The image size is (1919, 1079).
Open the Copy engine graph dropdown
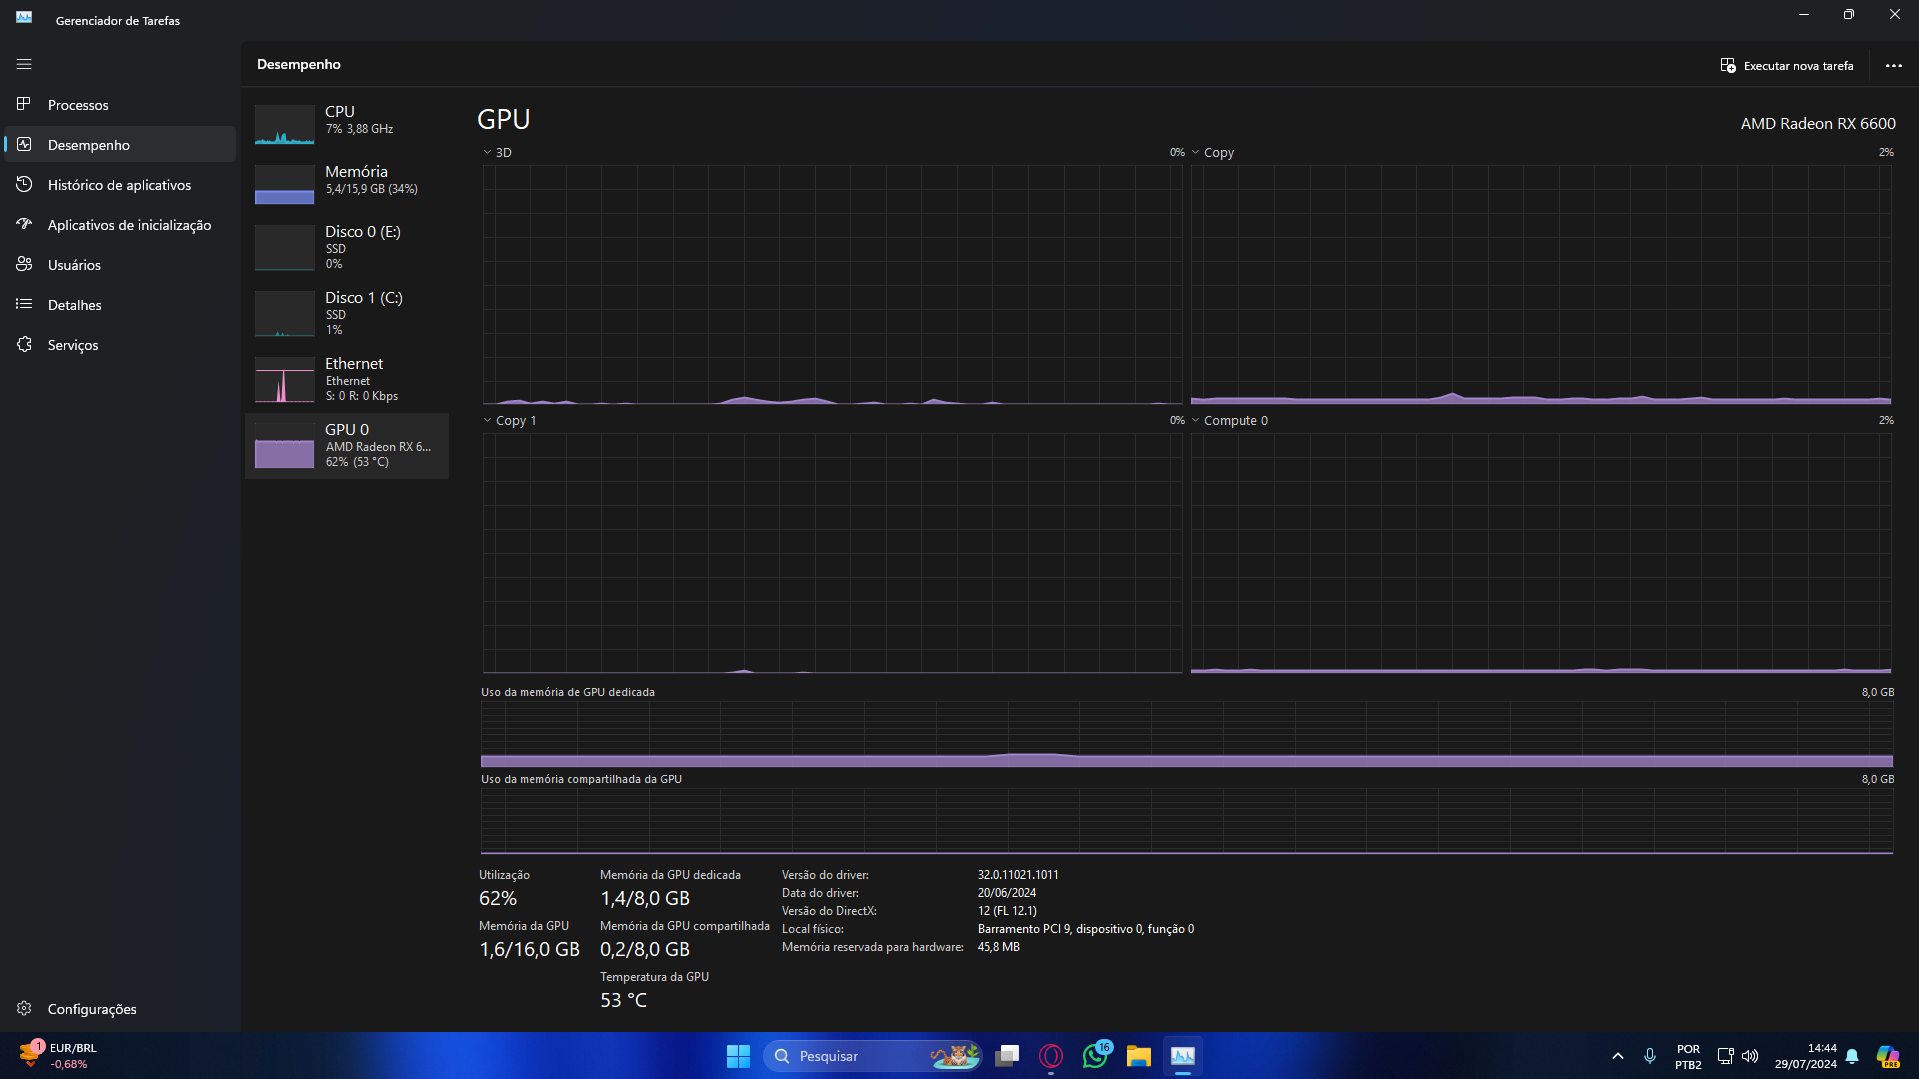pyautogui.click(x=1212, y=153)
